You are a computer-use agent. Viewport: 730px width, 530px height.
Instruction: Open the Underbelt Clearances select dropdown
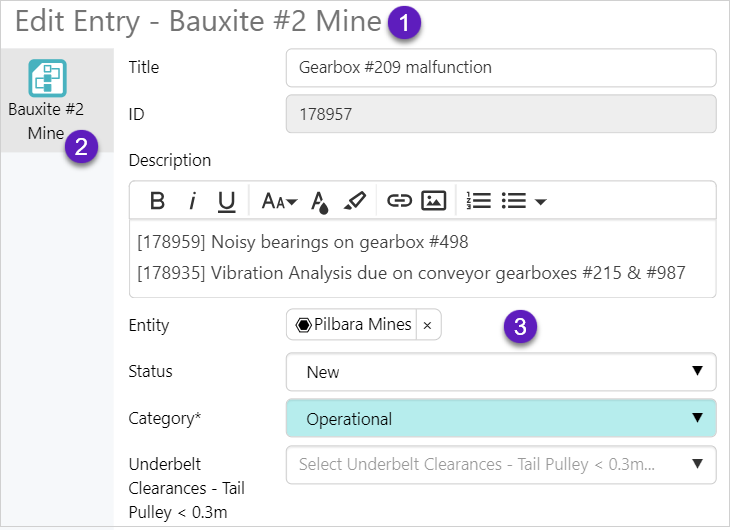point(500,464)
